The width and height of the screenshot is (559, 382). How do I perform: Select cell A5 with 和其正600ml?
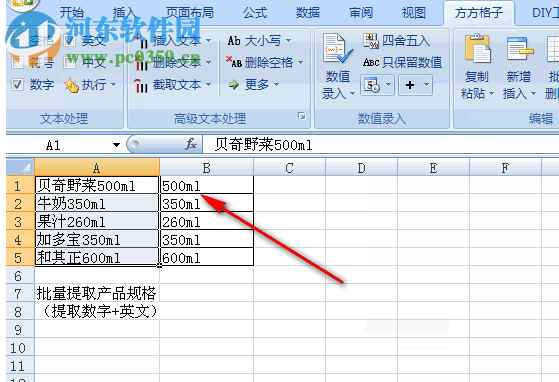[97, 257]
